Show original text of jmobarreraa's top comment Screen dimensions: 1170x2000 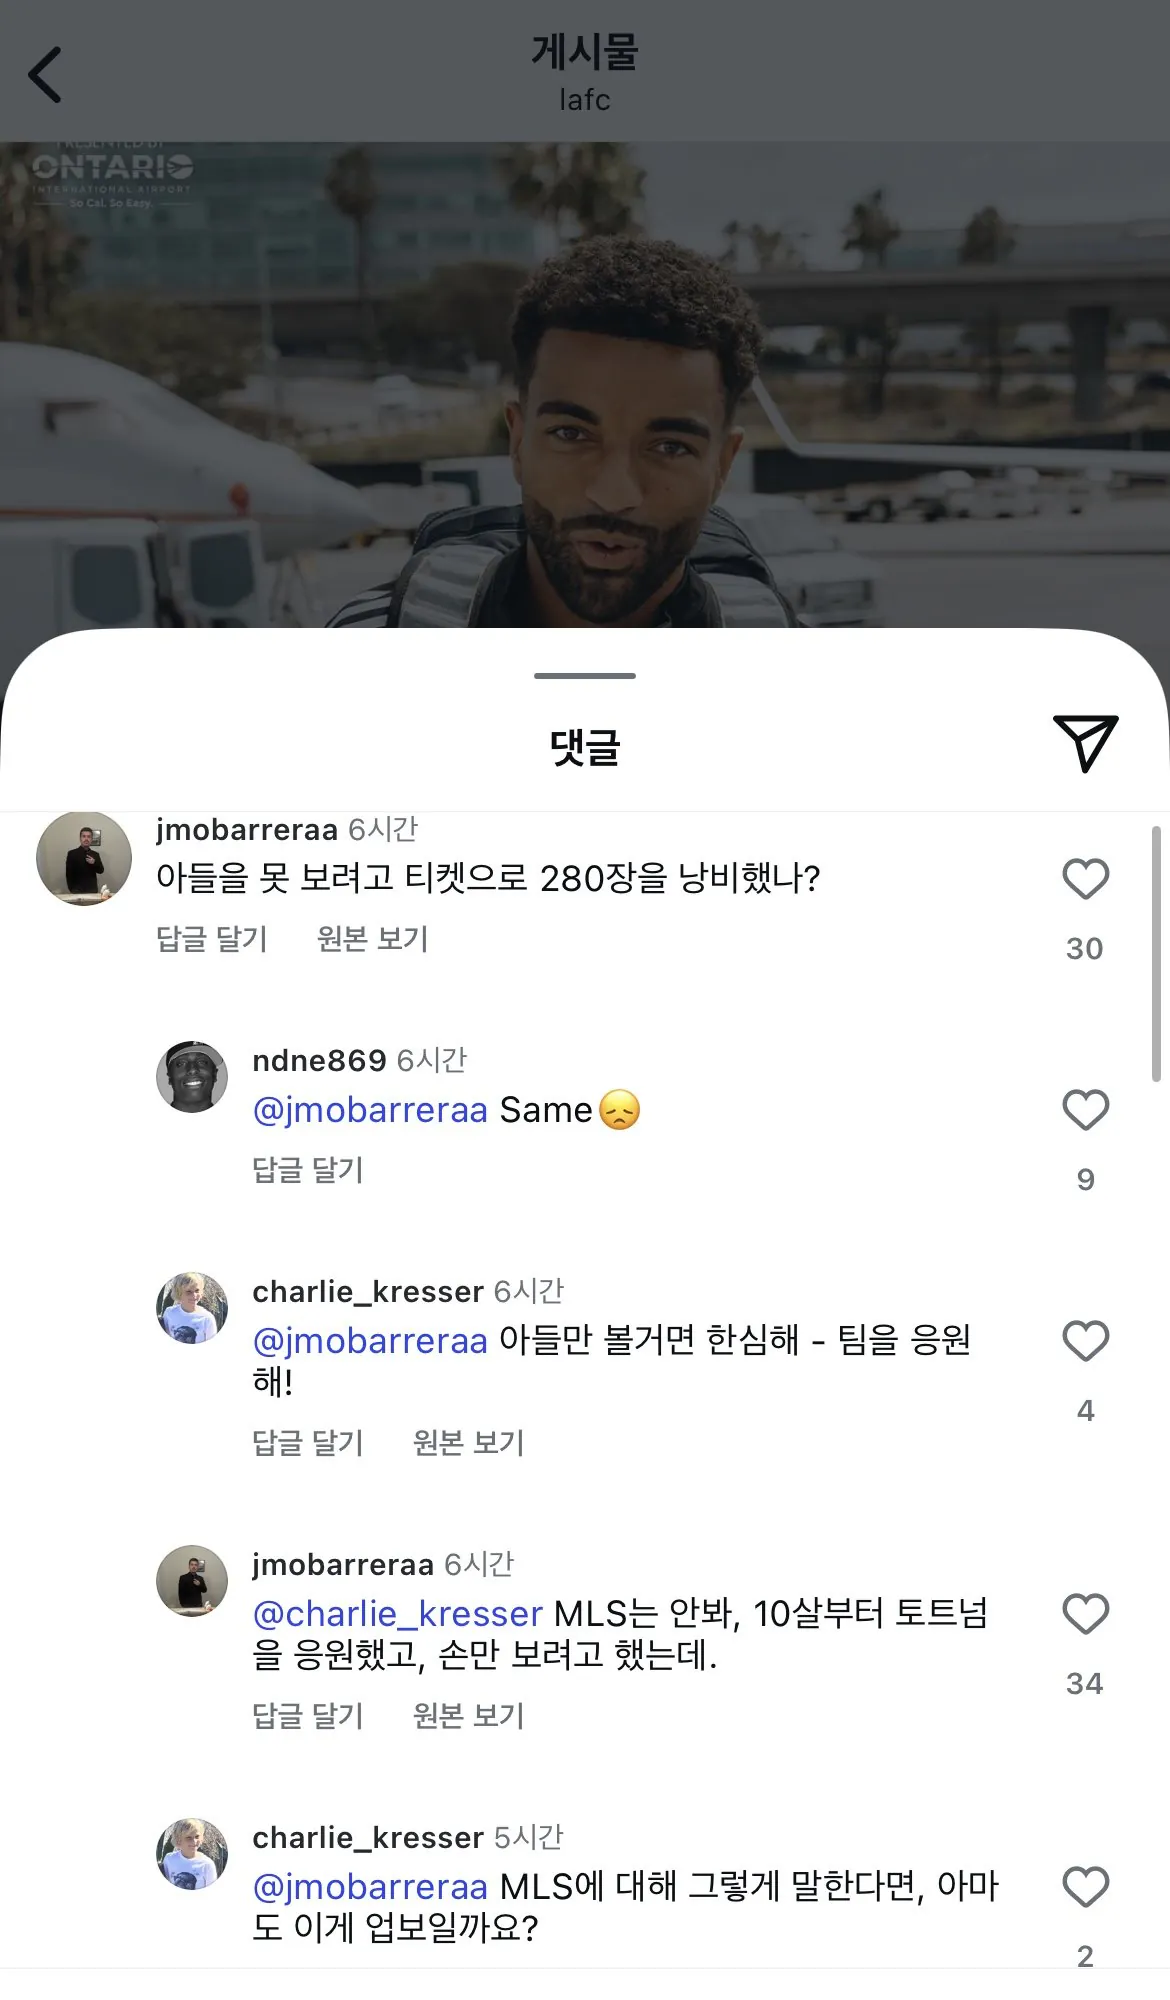click(x=372, y=939)
